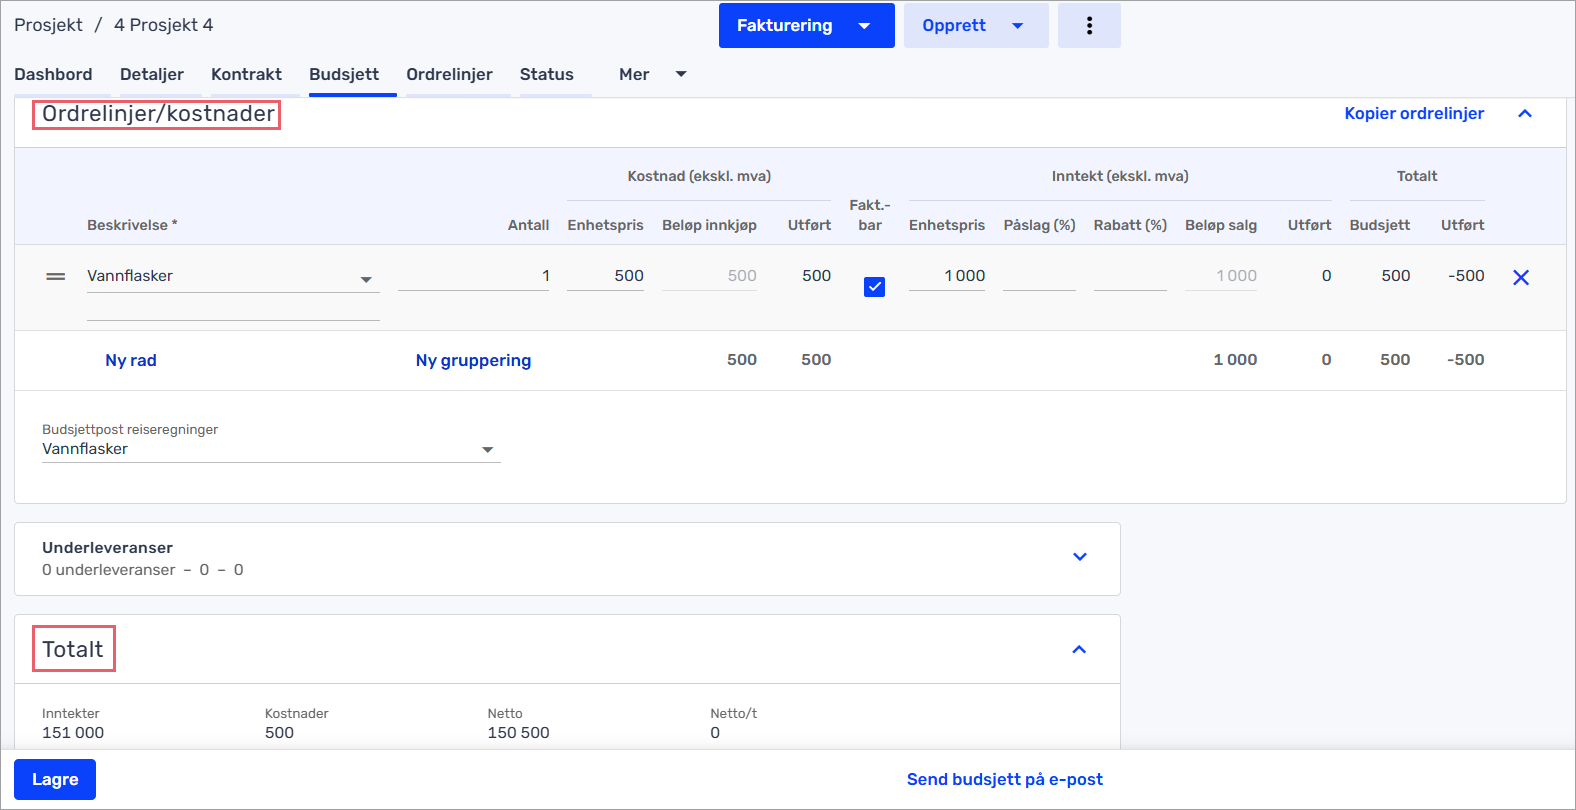Click the Kostnader value 500 in the Totalt section

coord(279,733)
